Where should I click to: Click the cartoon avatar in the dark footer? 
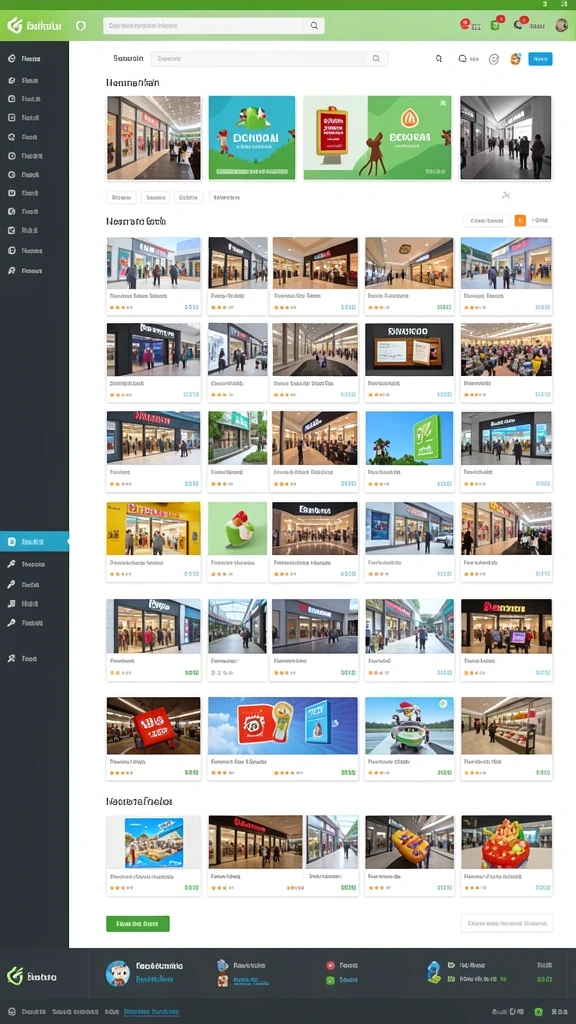click(x=118, y=972)
